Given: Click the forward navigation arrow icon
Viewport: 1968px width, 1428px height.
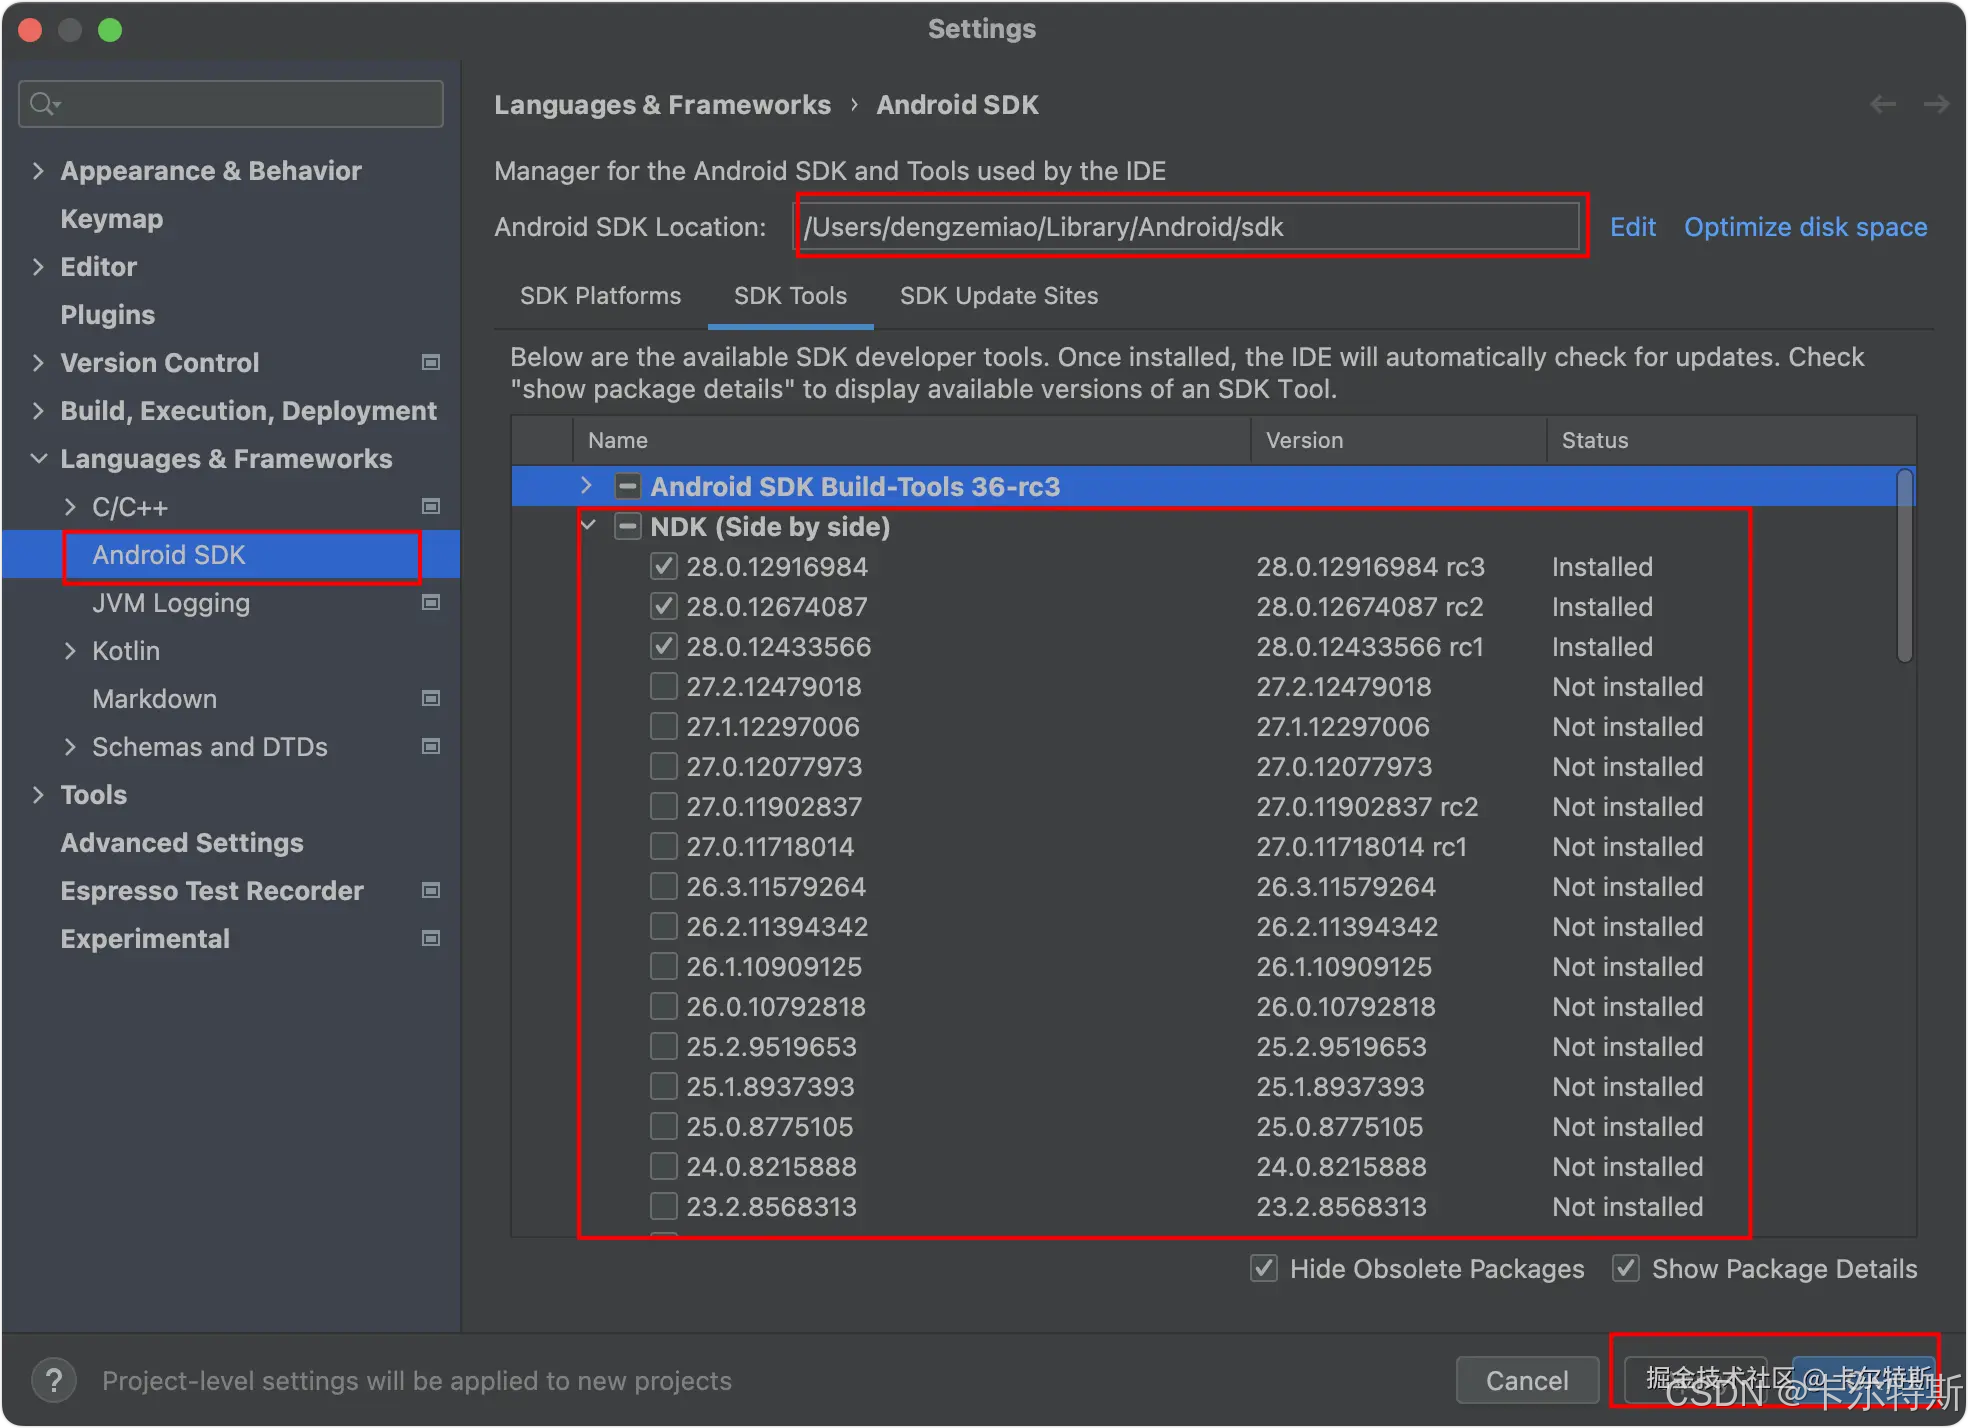Looking at the screenshot, I should 1936,104.
